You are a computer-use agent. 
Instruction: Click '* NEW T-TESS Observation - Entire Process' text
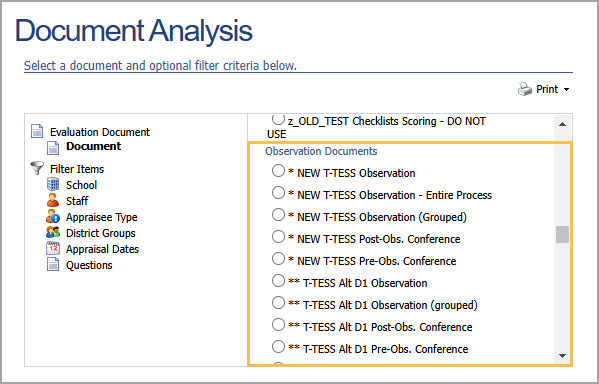click(x=390, y=195)
